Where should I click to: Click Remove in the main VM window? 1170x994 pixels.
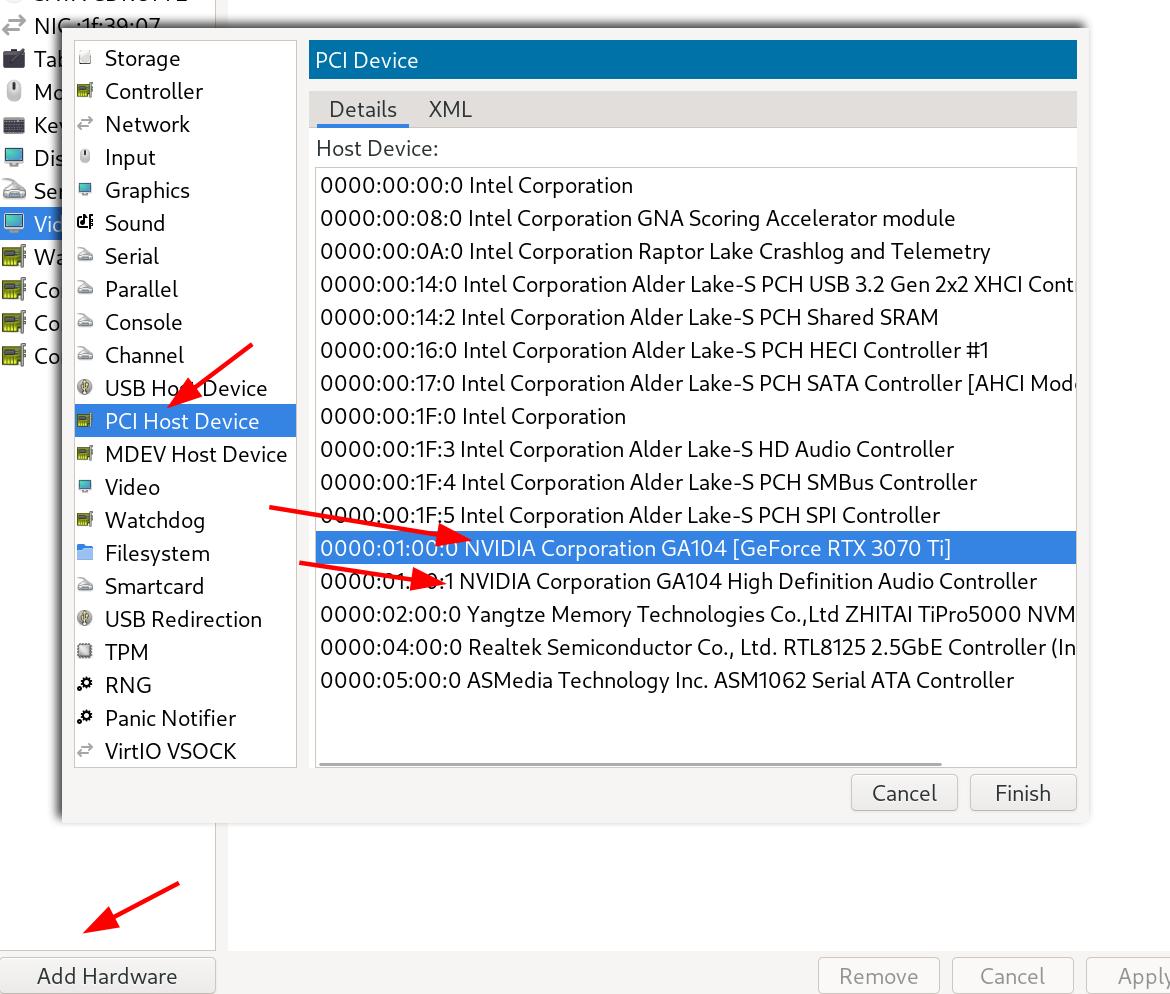coord(878,975)
